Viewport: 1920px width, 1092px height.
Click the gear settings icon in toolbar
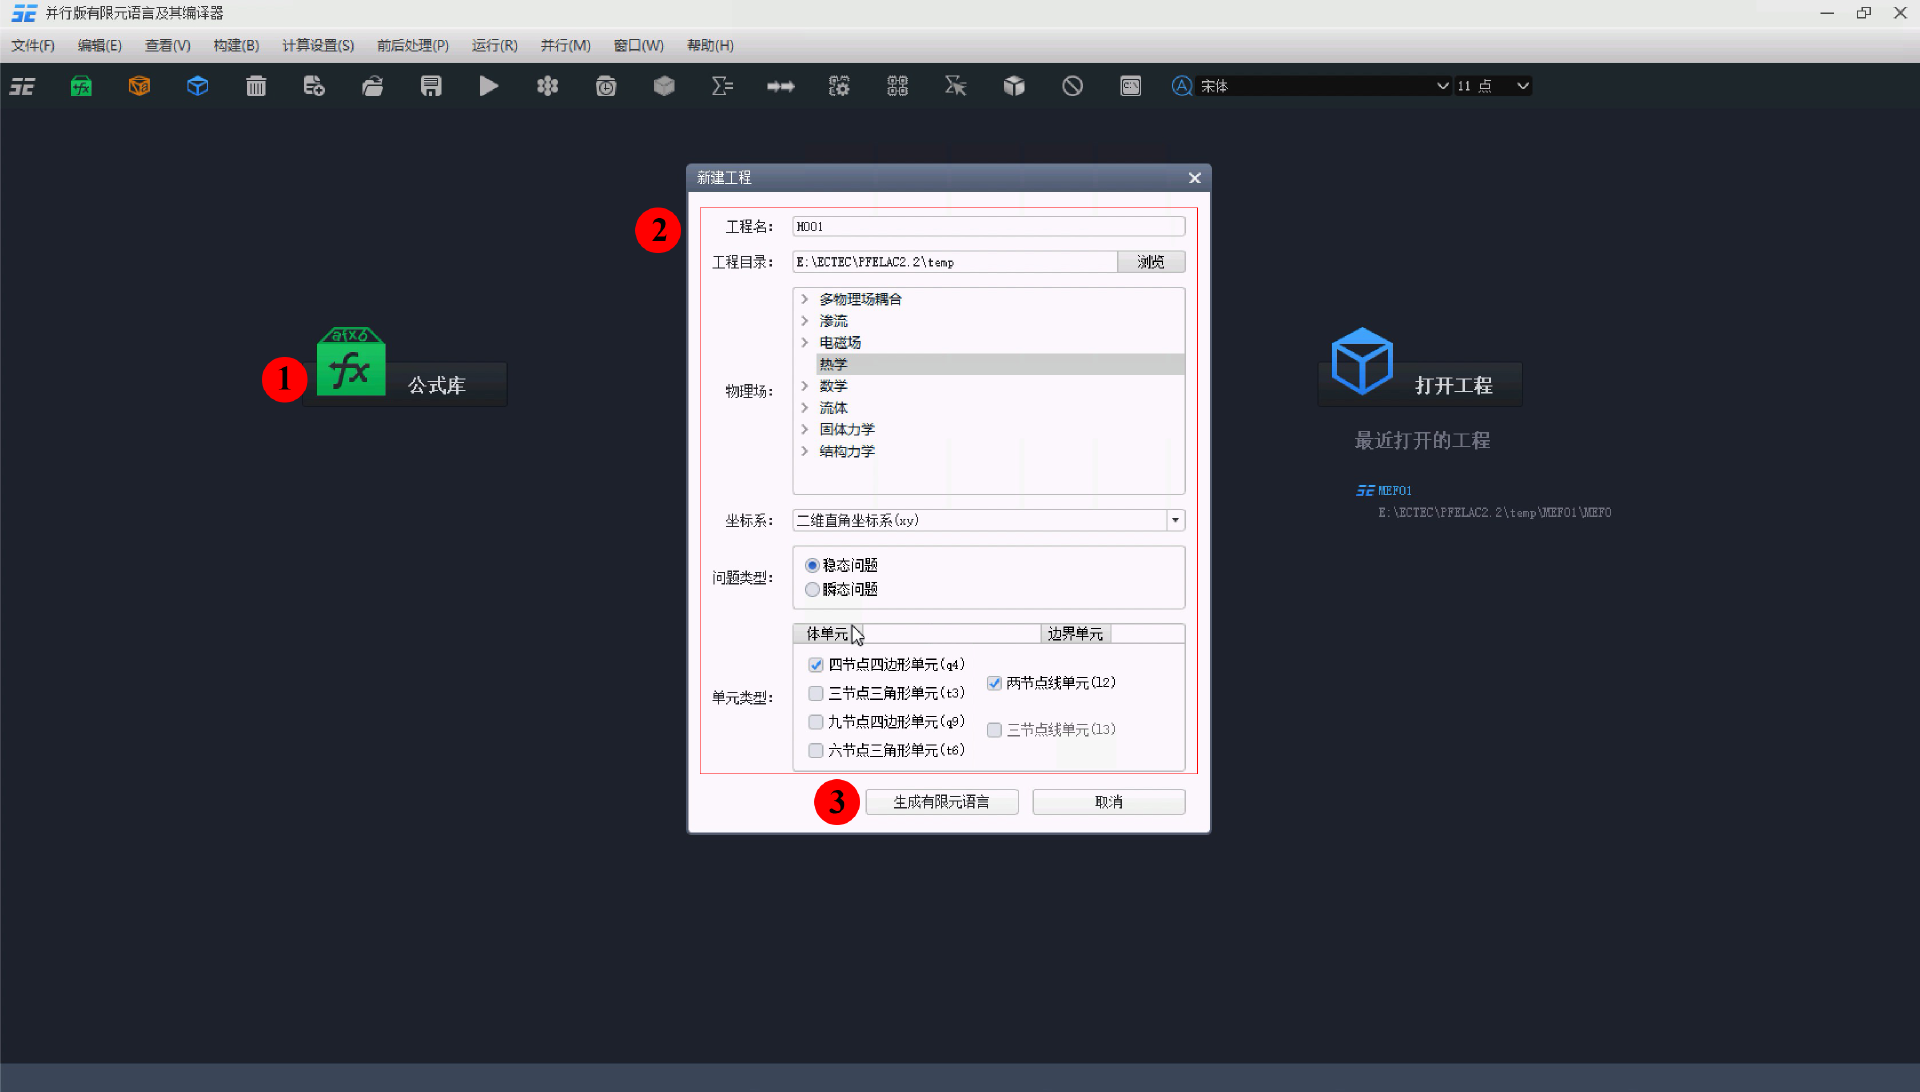tap(839, 86)
